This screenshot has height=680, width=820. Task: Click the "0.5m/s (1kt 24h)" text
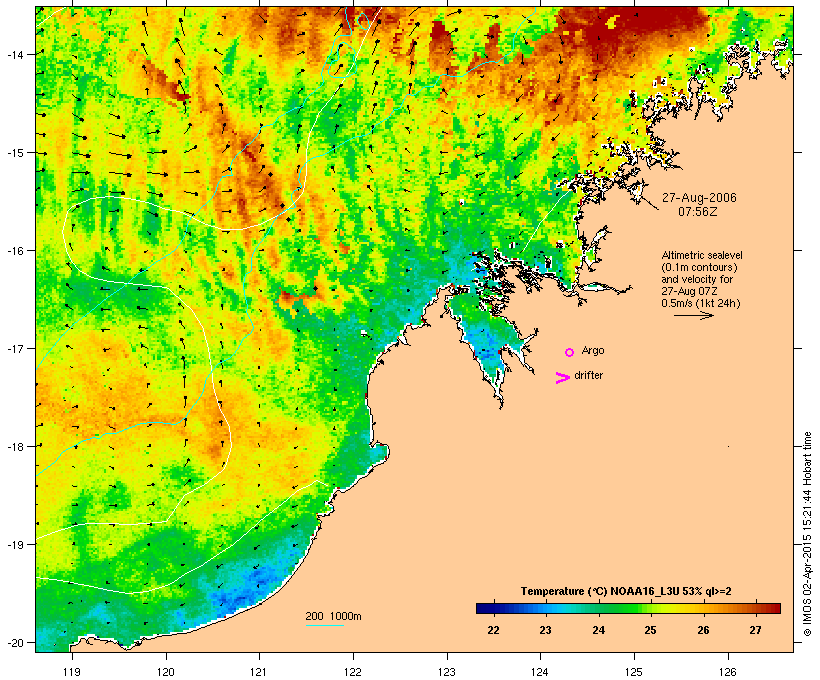(701, 303)
